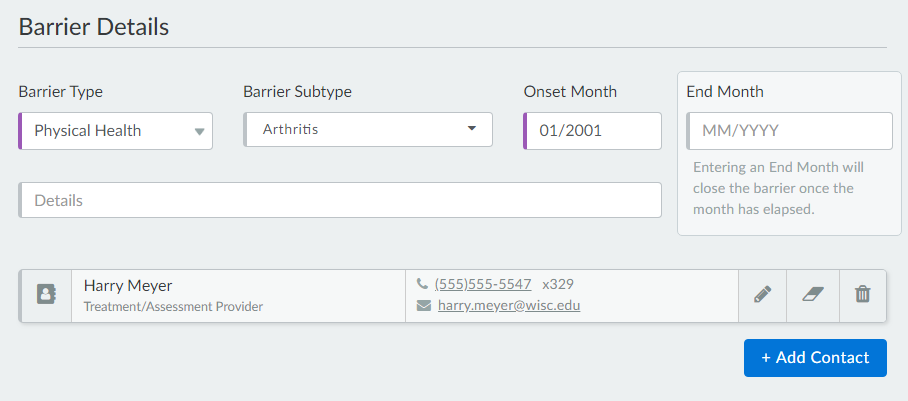Click the Treatment/Assessment Provider label
The width and height of the screenshot is (908, 401).
pos(173,307)
